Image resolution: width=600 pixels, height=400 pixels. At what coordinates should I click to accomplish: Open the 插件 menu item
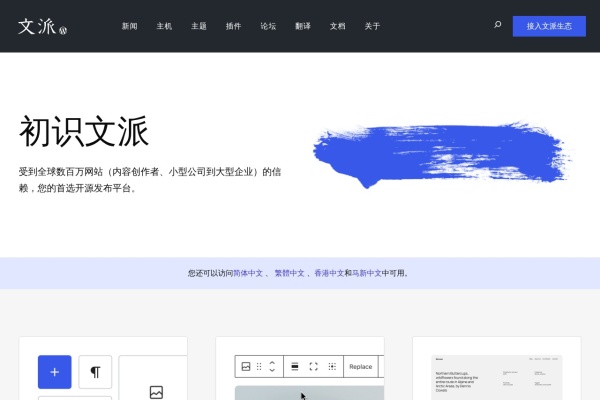[233, 26]
